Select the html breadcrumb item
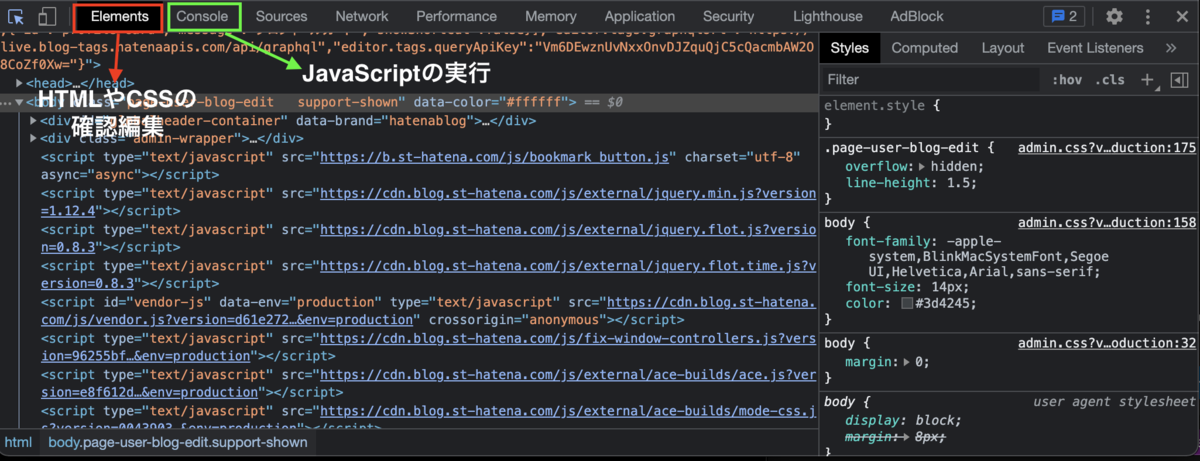The image size is (1200, 461). click(18, 442)
